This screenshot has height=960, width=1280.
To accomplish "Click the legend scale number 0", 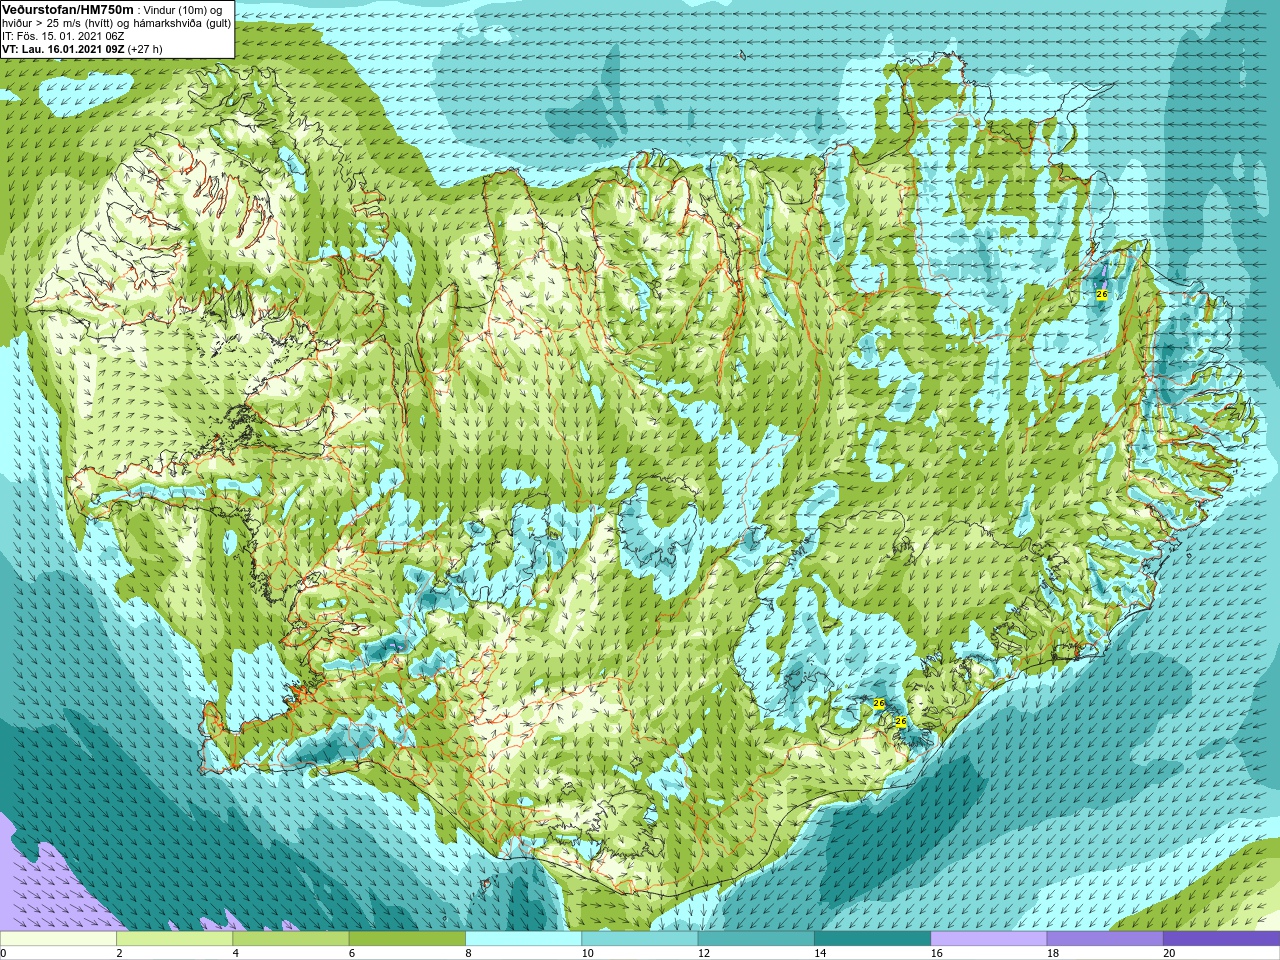I will point(3,953).
